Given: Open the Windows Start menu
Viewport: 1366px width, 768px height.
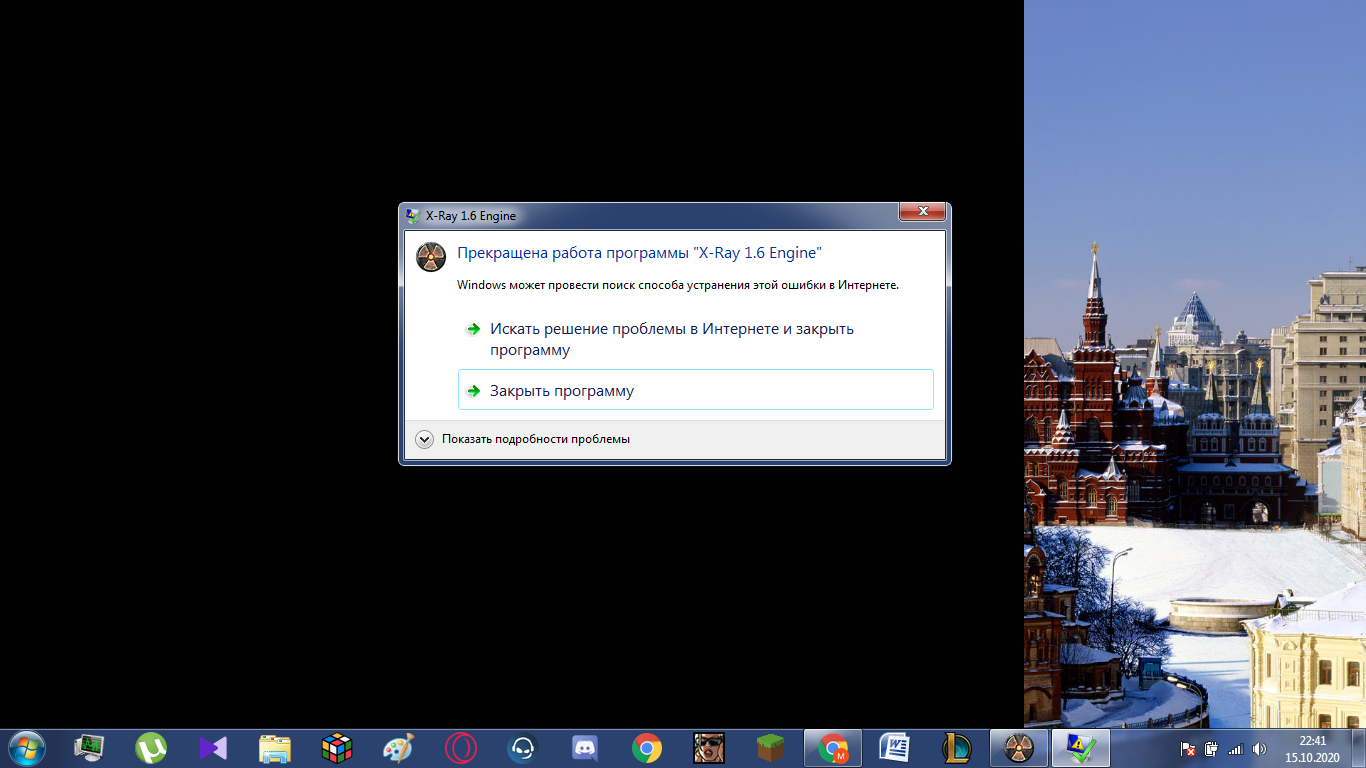Looking at the screenshot, I should [x=26, y=748].
